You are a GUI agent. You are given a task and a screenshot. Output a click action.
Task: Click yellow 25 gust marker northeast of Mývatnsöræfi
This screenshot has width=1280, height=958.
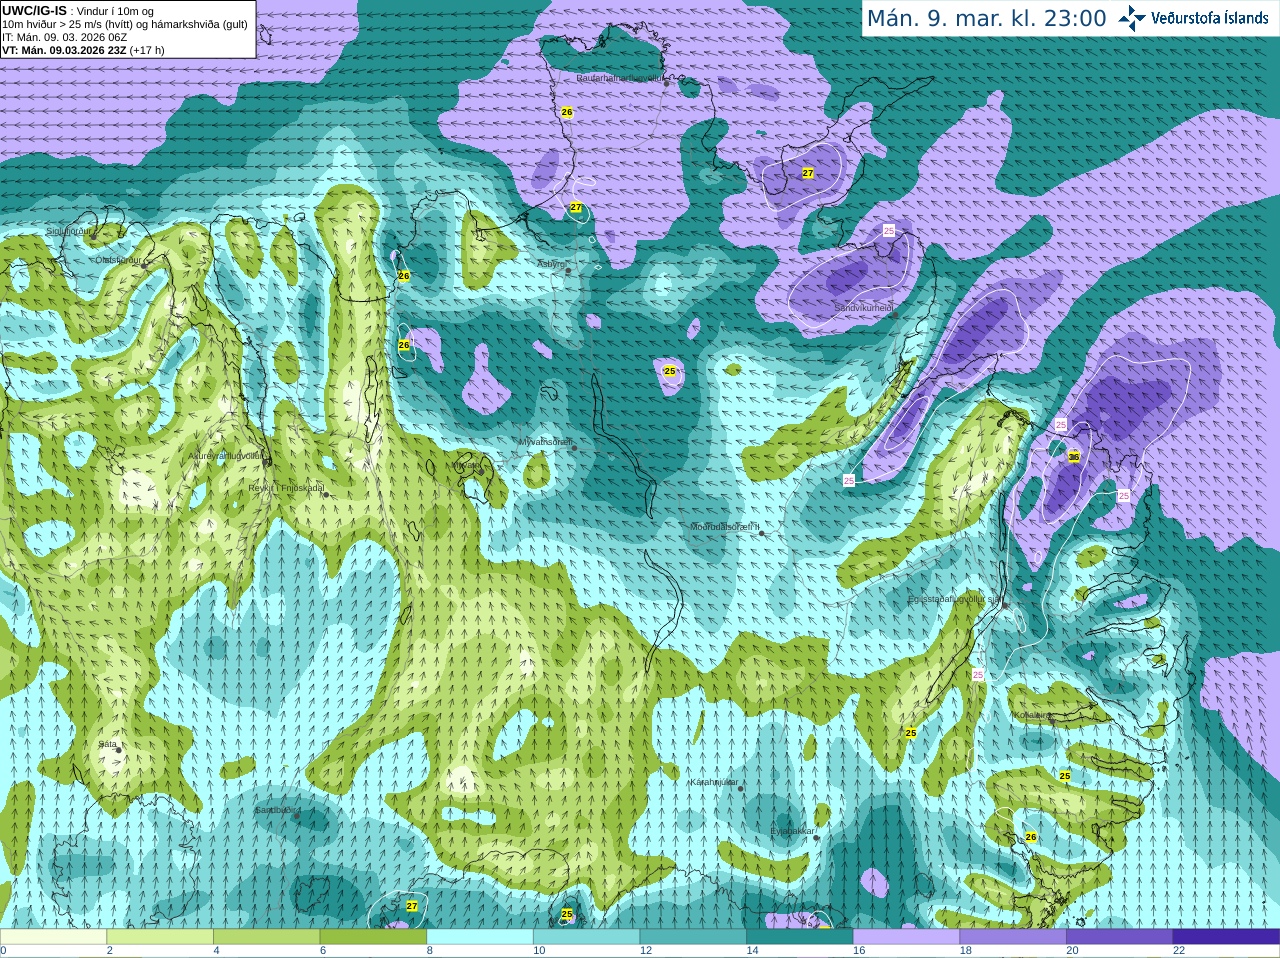pyautogui.click(x=670, y=371)
